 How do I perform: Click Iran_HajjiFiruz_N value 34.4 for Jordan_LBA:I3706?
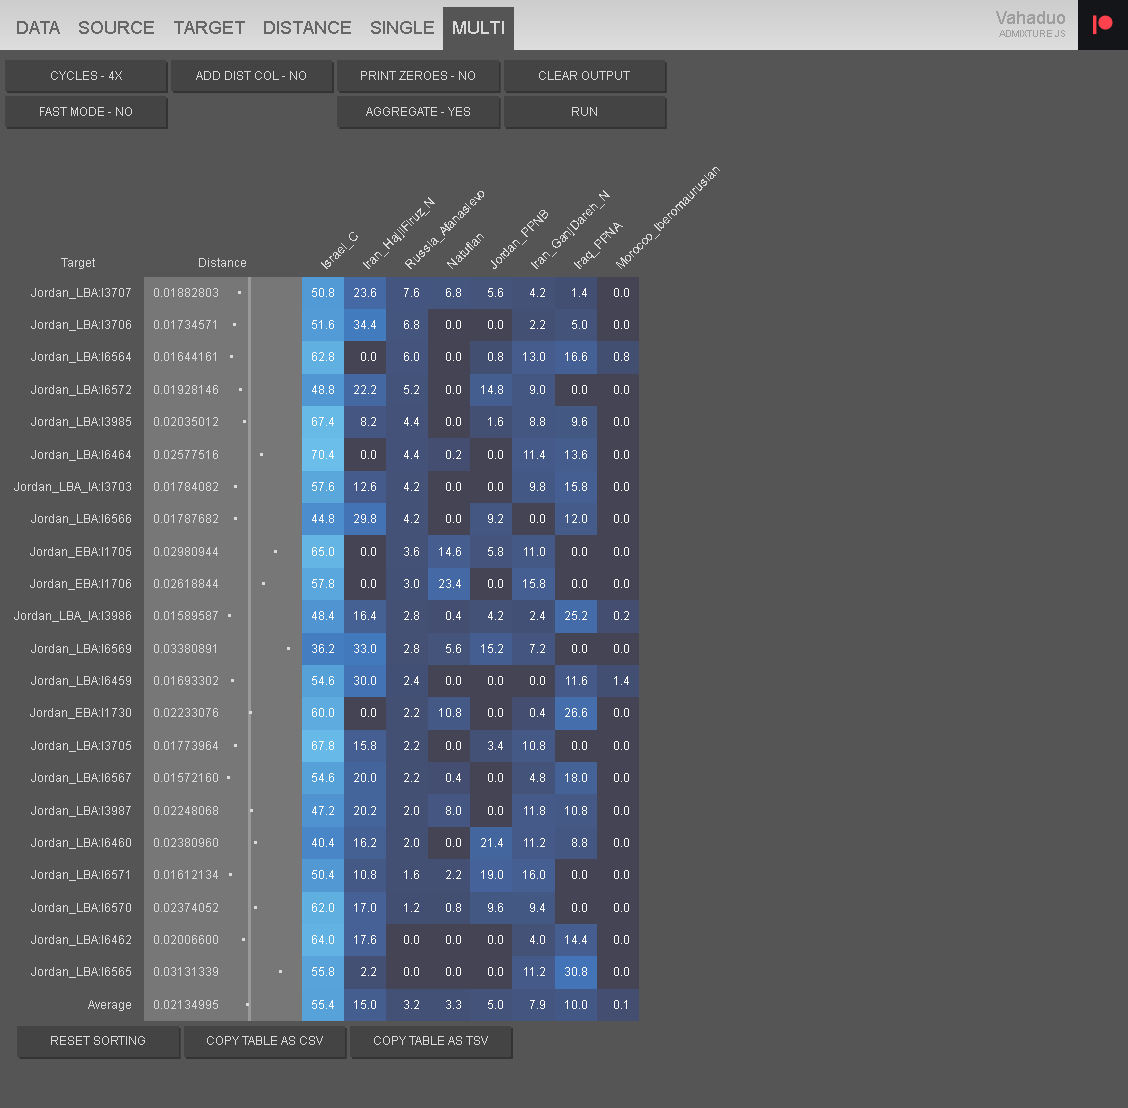[365, 324]
